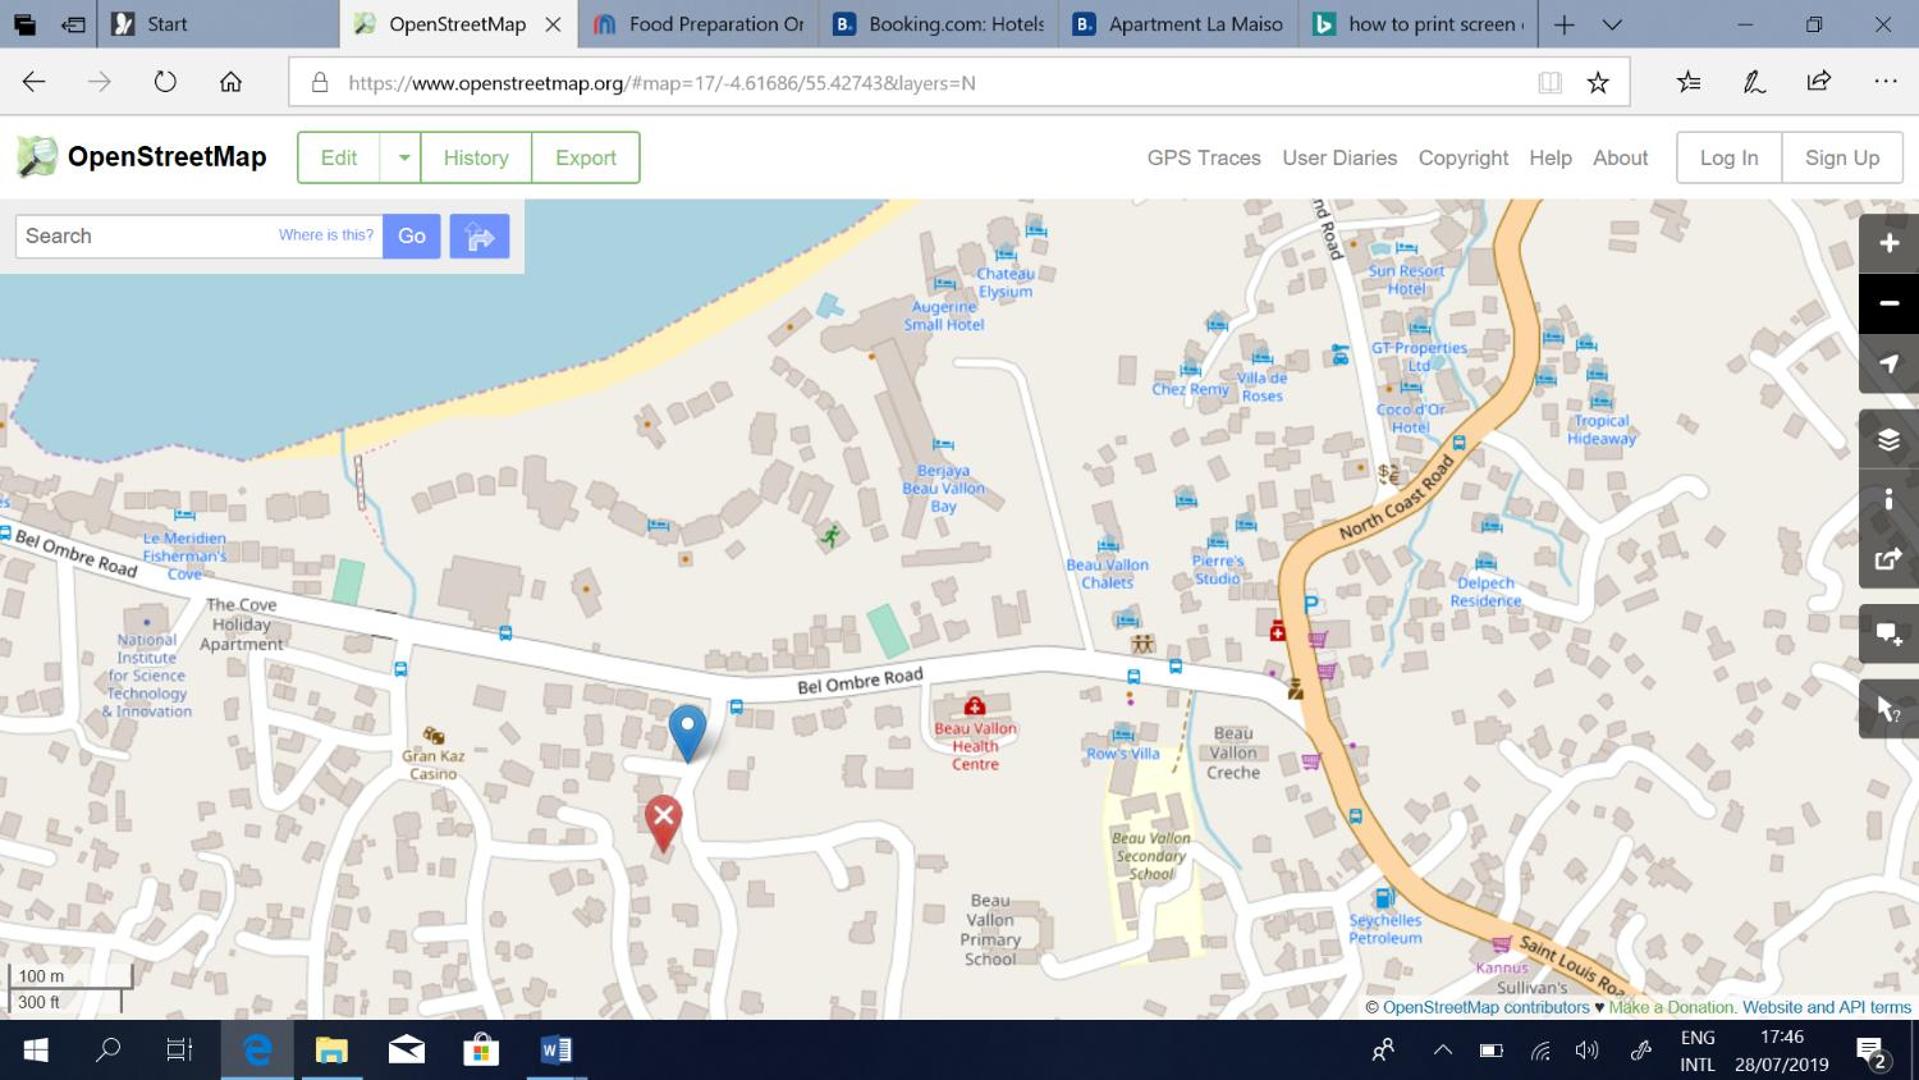Click the Log In button

[x=1728, y=157]
